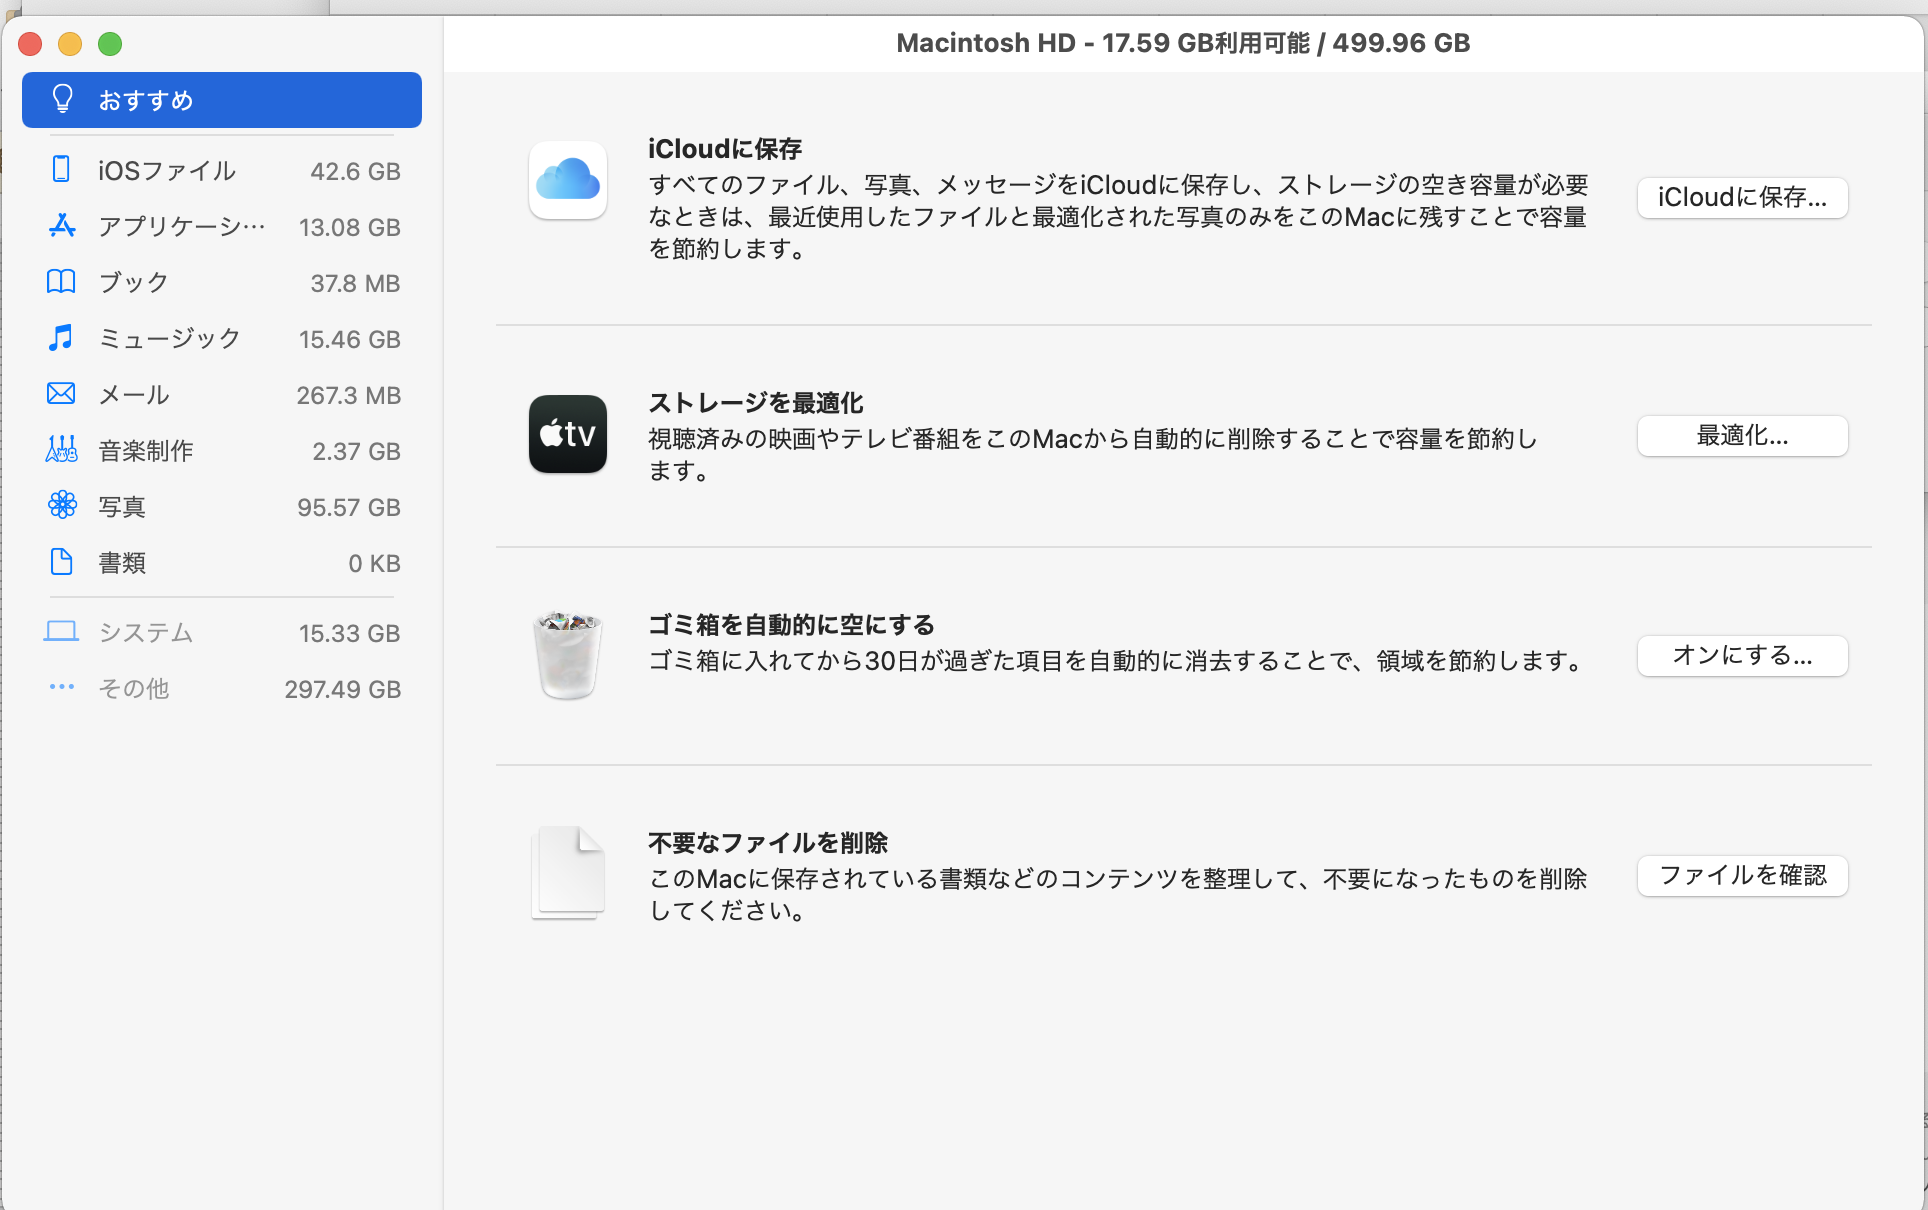The height and width of the screenshot is (1210, 1928).
Task: Open the おすすめ recommendations tab
Action: click(x=221, y=100)
